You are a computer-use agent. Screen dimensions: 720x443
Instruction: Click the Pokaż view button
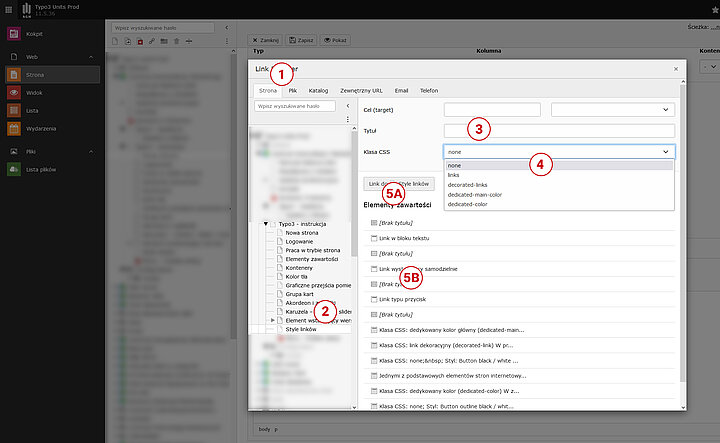336,40
